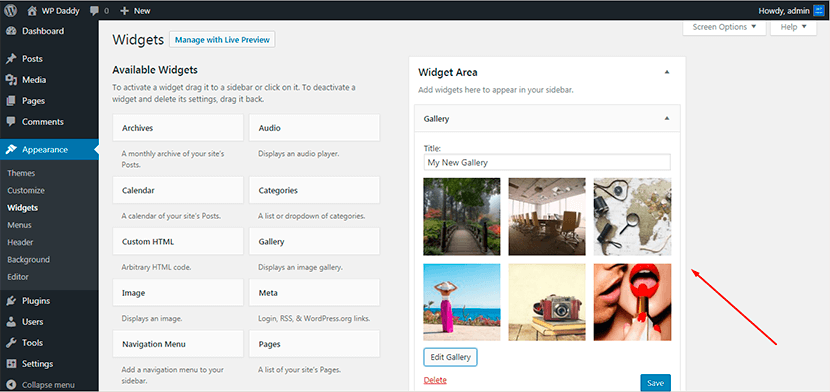Click the WordPress logo icon
Image resolution: width=830 pixels, height=392 pixels.
click(x=11, y=10)
